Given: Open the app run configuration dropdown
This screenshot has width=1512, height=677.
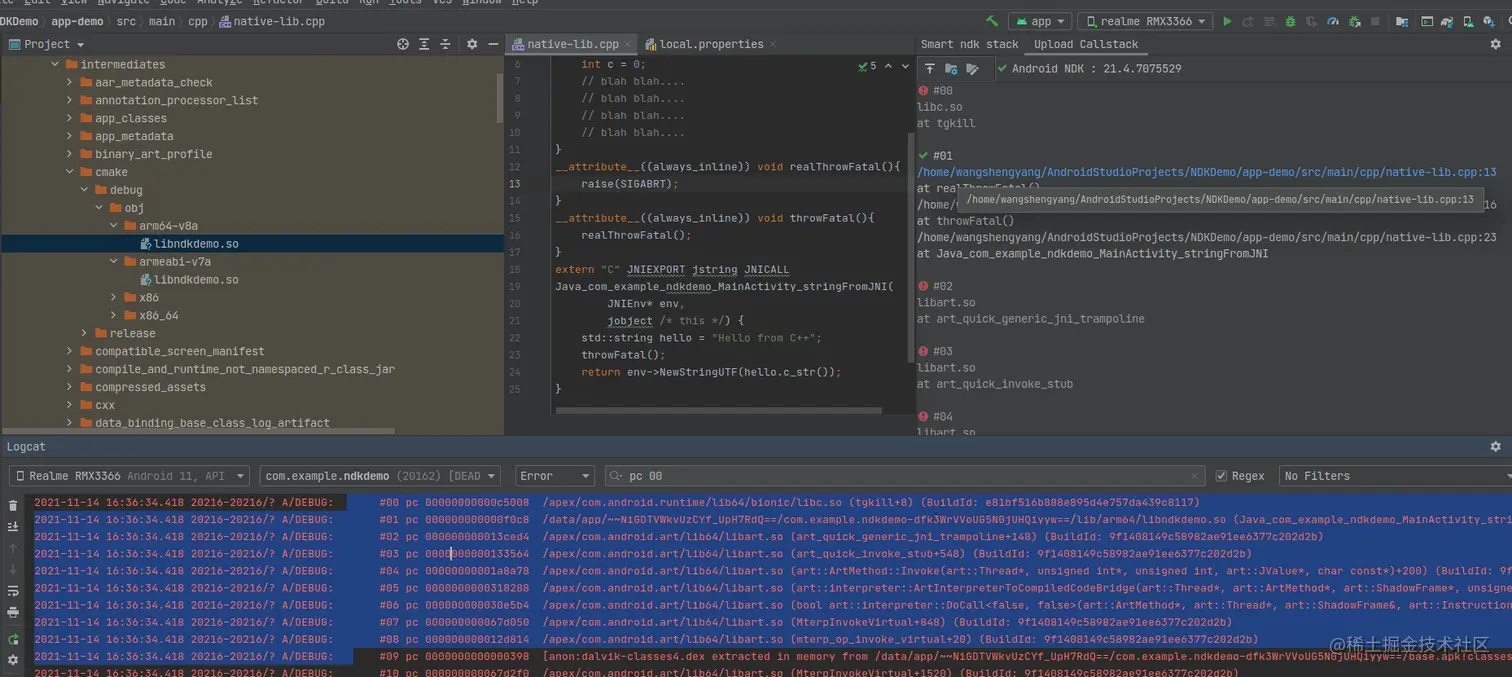Looking at the screenshot, I should pos(1041,21).
